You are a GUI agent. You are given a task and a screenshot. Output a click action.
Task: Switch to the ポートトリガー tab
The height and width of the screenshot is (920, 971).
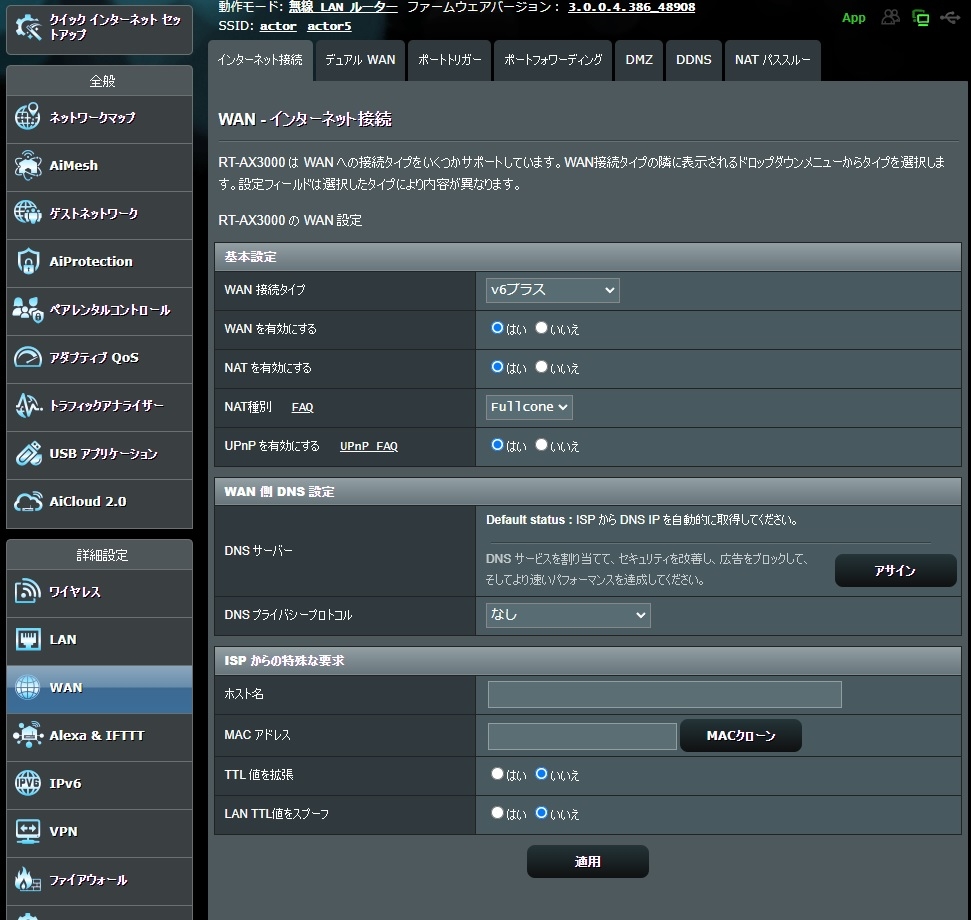[x=450, y=60]
